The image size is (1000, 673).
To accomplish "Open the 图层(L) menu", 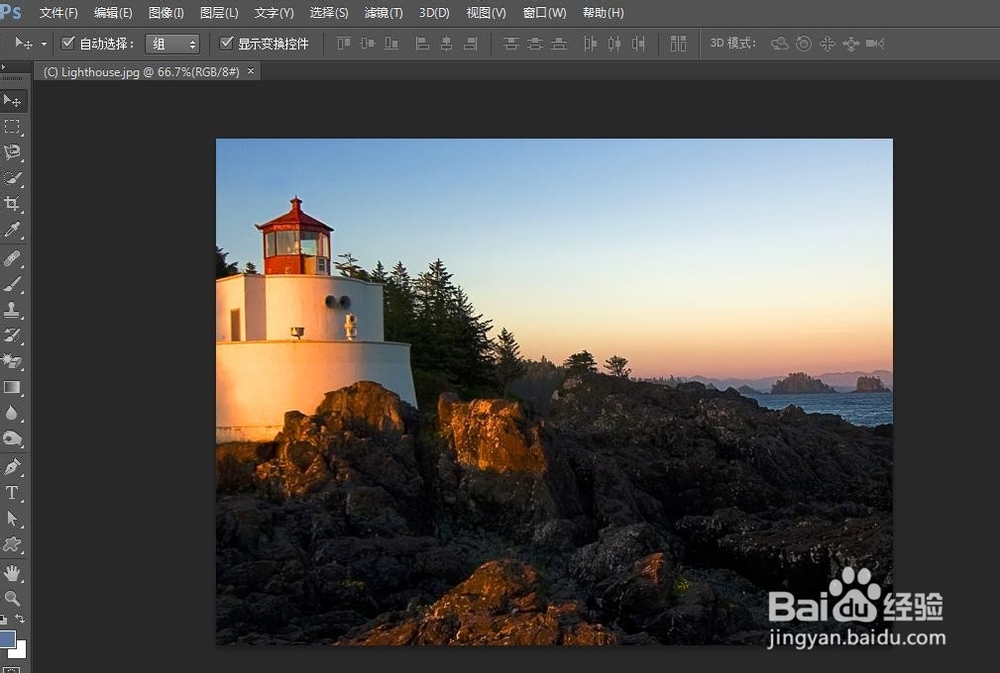I will click(219, 13).
